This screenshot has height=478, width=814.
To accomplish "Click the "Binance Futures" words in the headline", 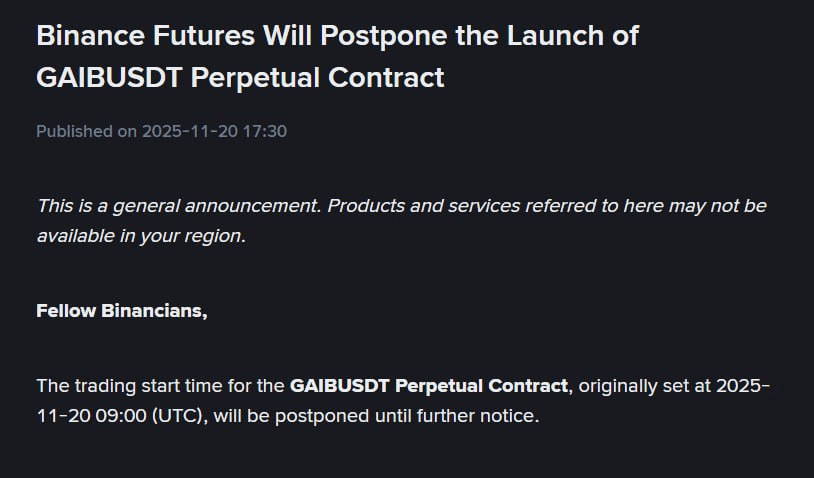I will pyautogui.click(x=145, y=35).
